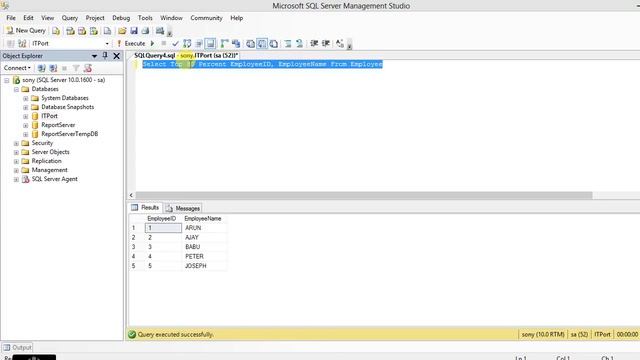
Task: Parse the query with checkmark icon
Action: point(176,43)
